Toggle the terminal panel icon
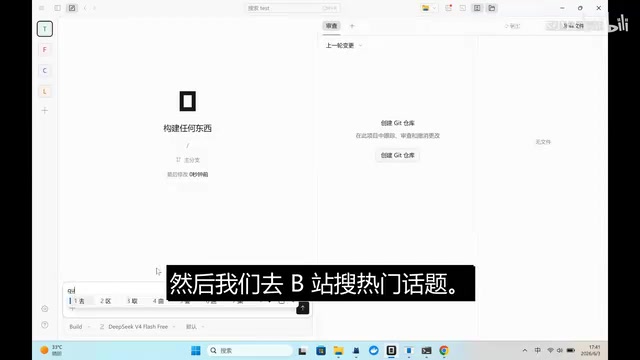Image resolution: width=640 pixels, height=360 pixels. [462, 8]
